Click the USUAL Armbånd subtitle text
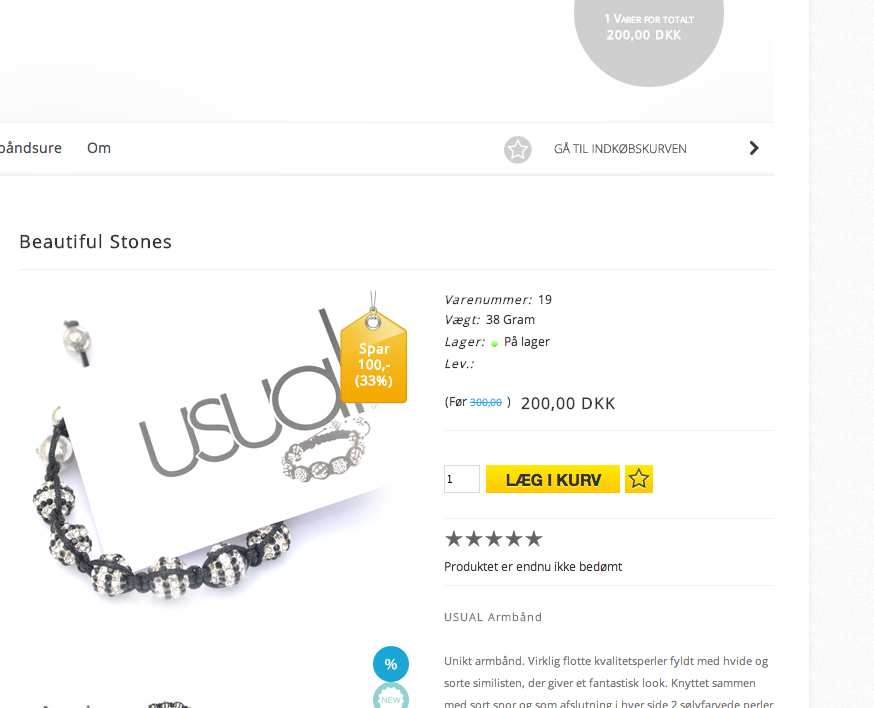The height and width of the screenshot is (708, 874). [x=493, y=617]
